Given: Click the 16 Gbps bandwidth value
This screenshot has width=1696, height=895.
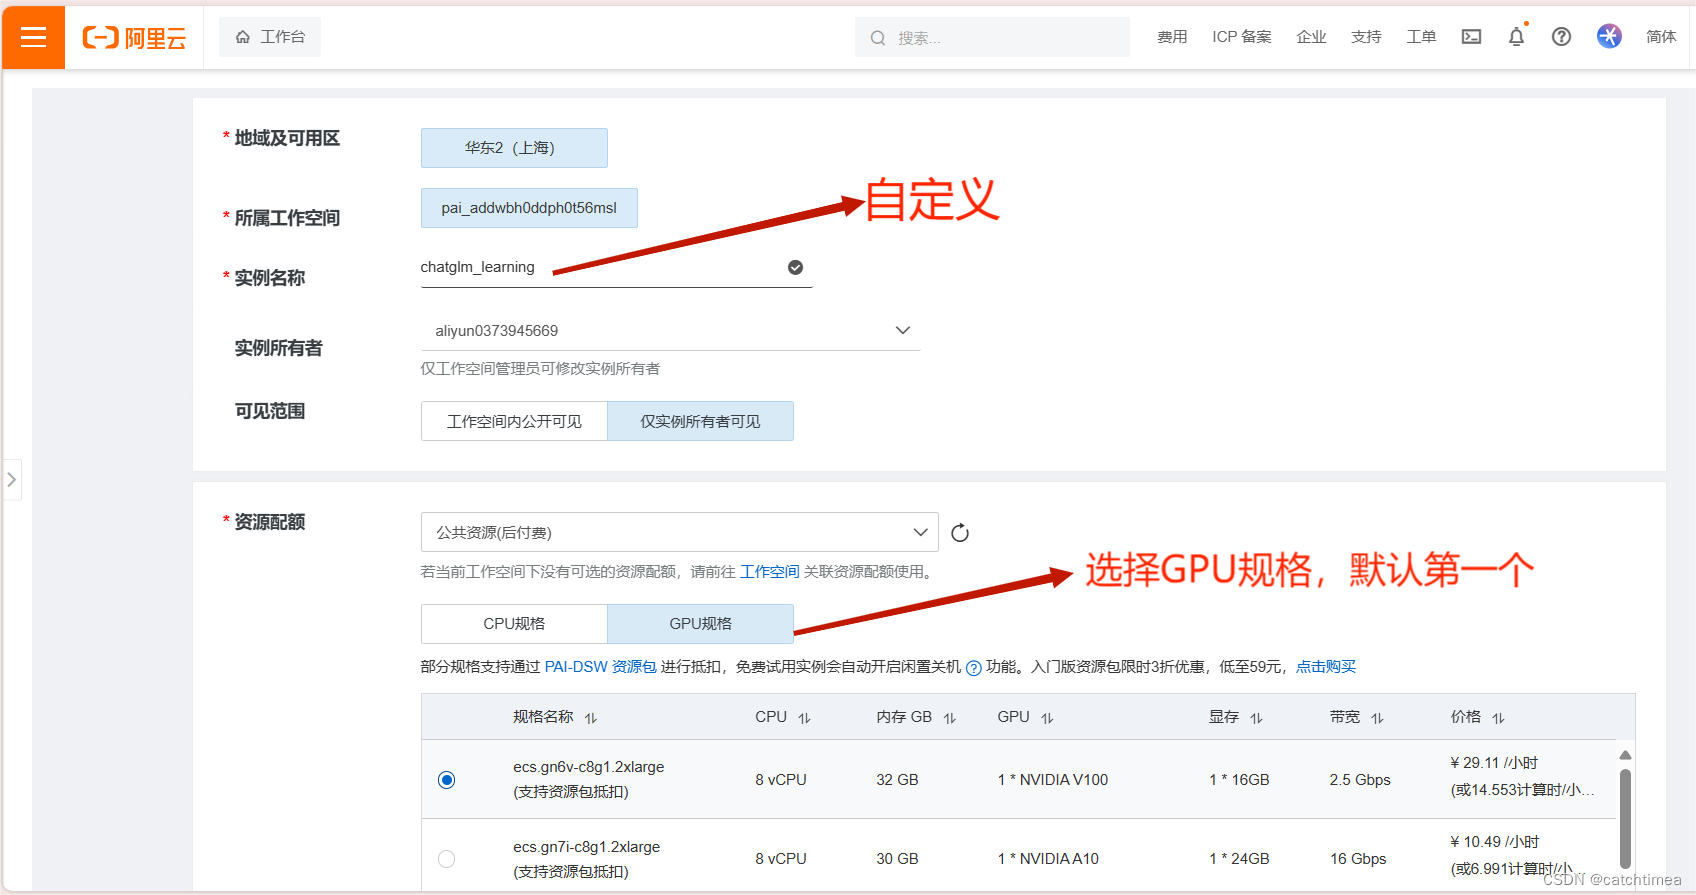Looking at the screenshot, I should pos(1358,859).
